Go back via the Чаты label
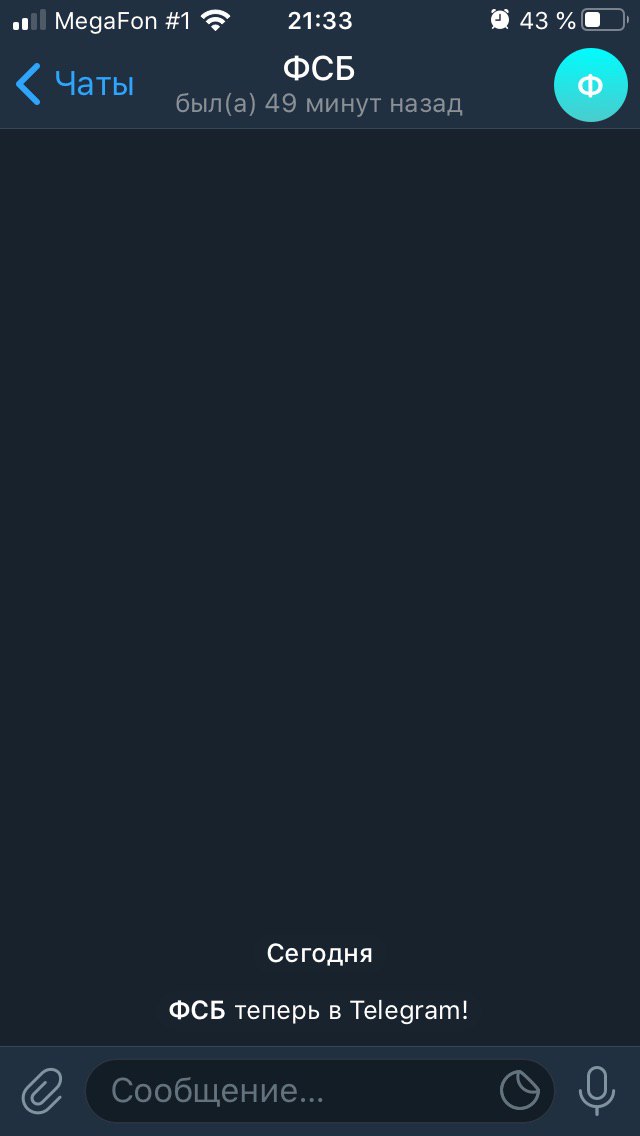The image size is (640, 1136). point(95,84)
